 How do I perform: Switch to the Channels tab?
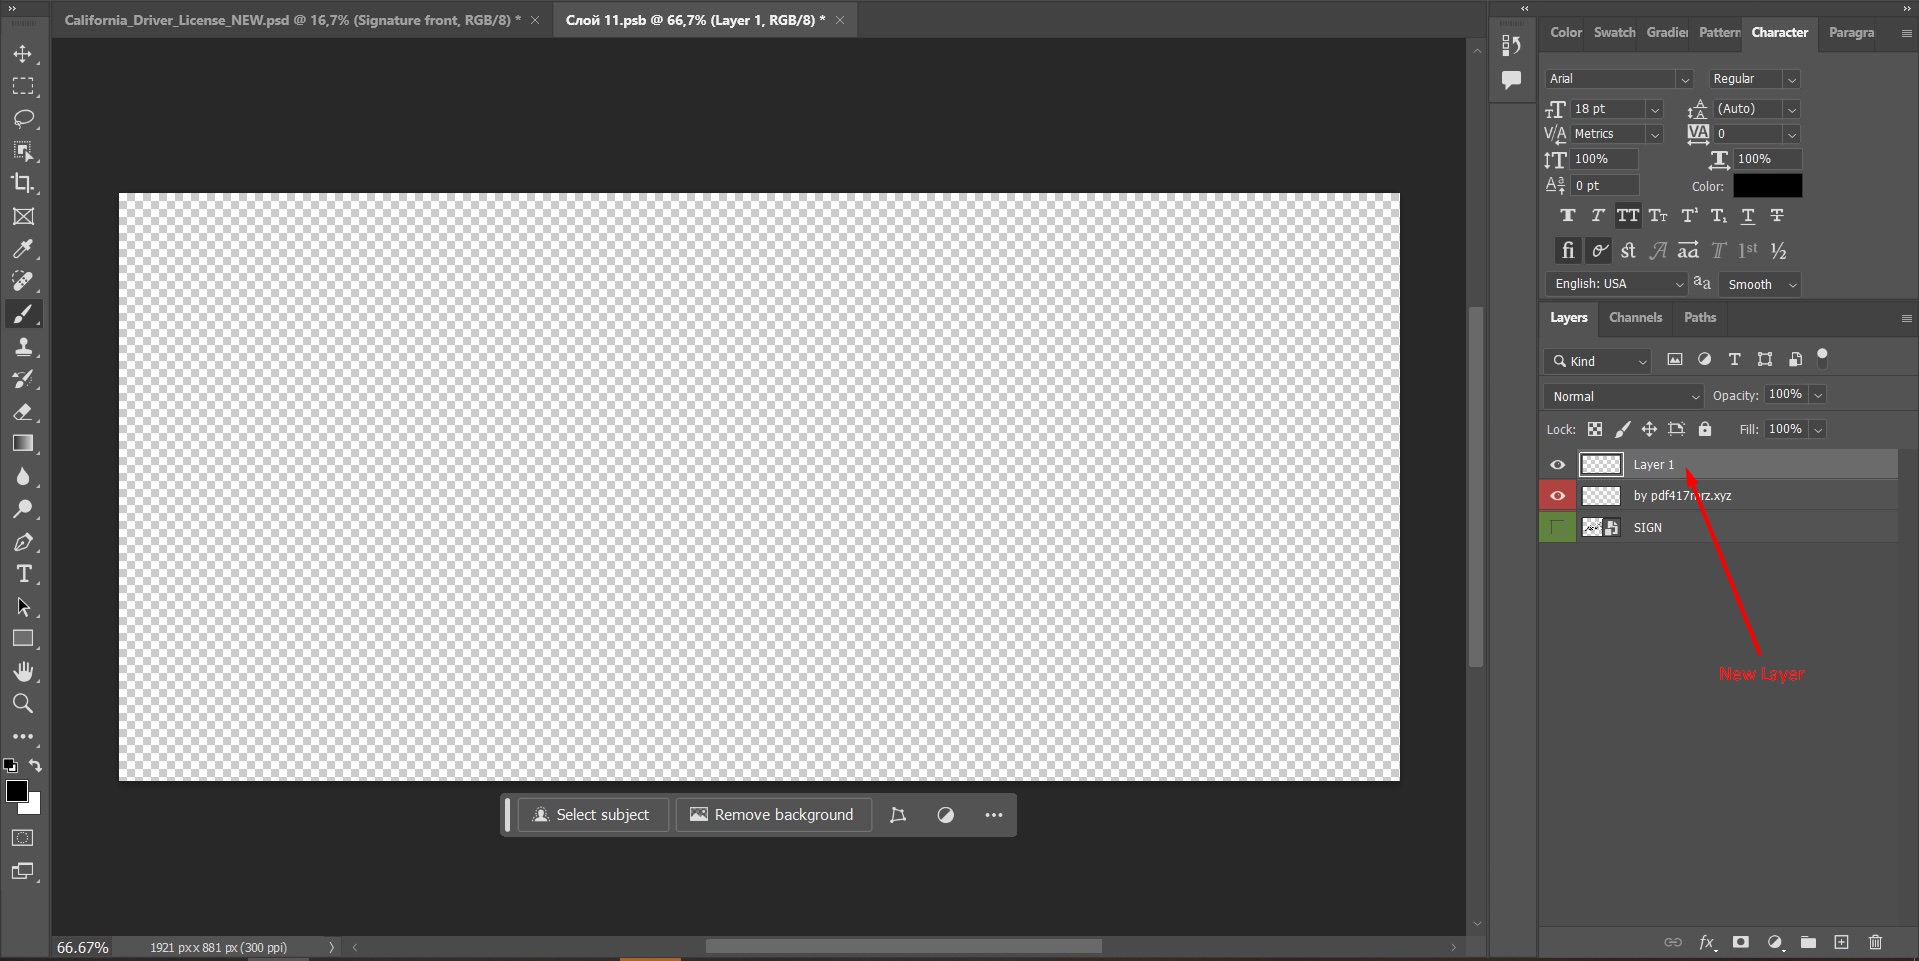click(1636, 318)
